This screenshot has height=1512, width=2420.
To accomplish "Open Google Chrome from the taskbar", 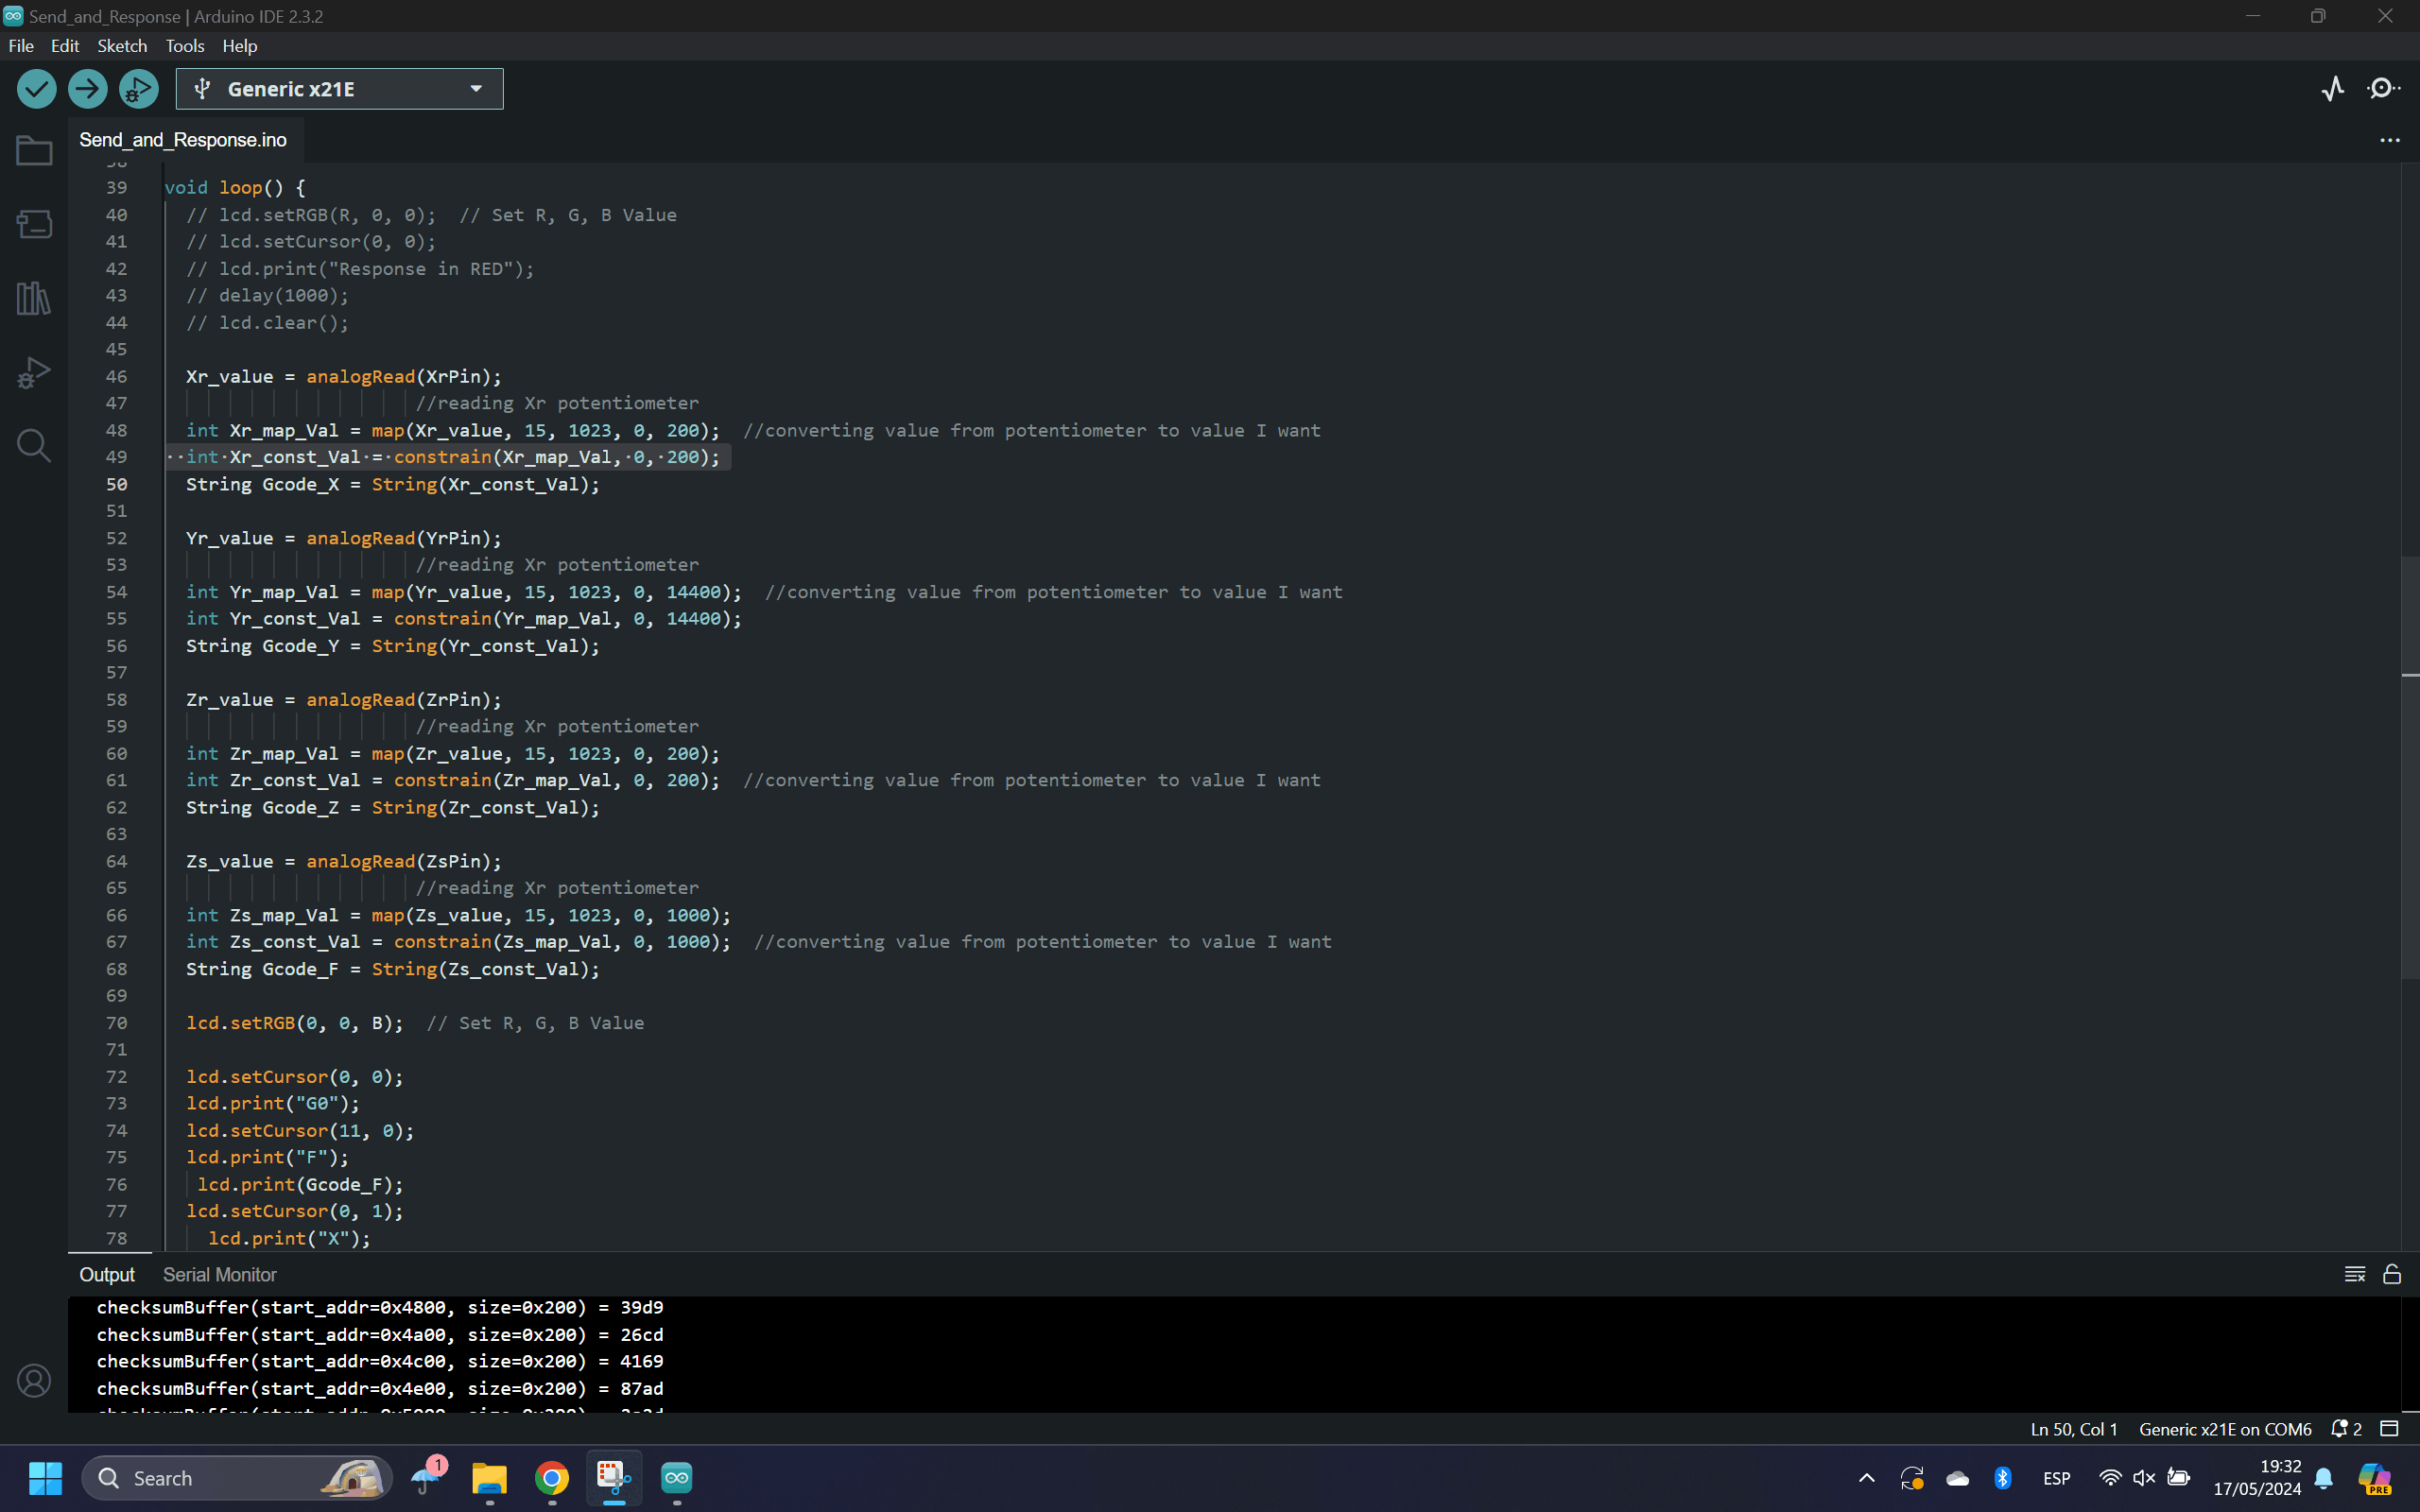I will [x=552, y=1478].
